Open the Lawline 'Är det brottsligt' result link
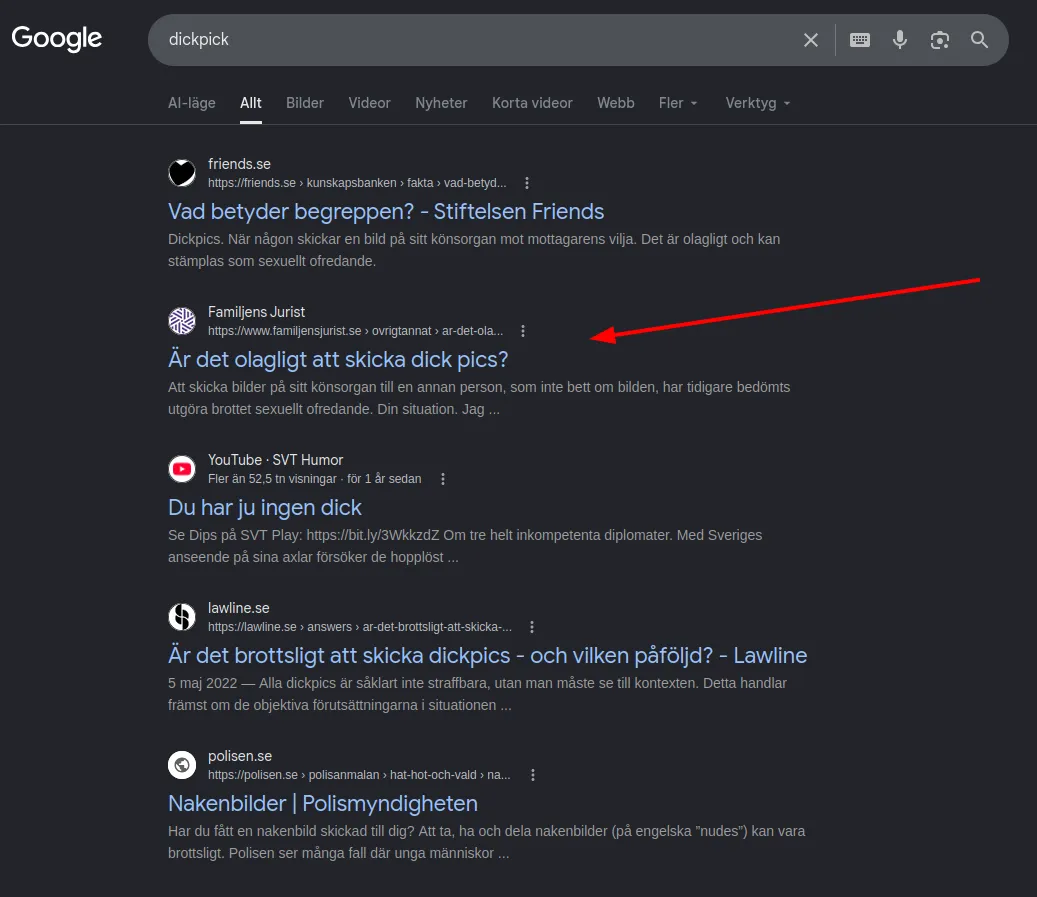The height and width of the screenshot is (897, 1037). tap(487, 656)
